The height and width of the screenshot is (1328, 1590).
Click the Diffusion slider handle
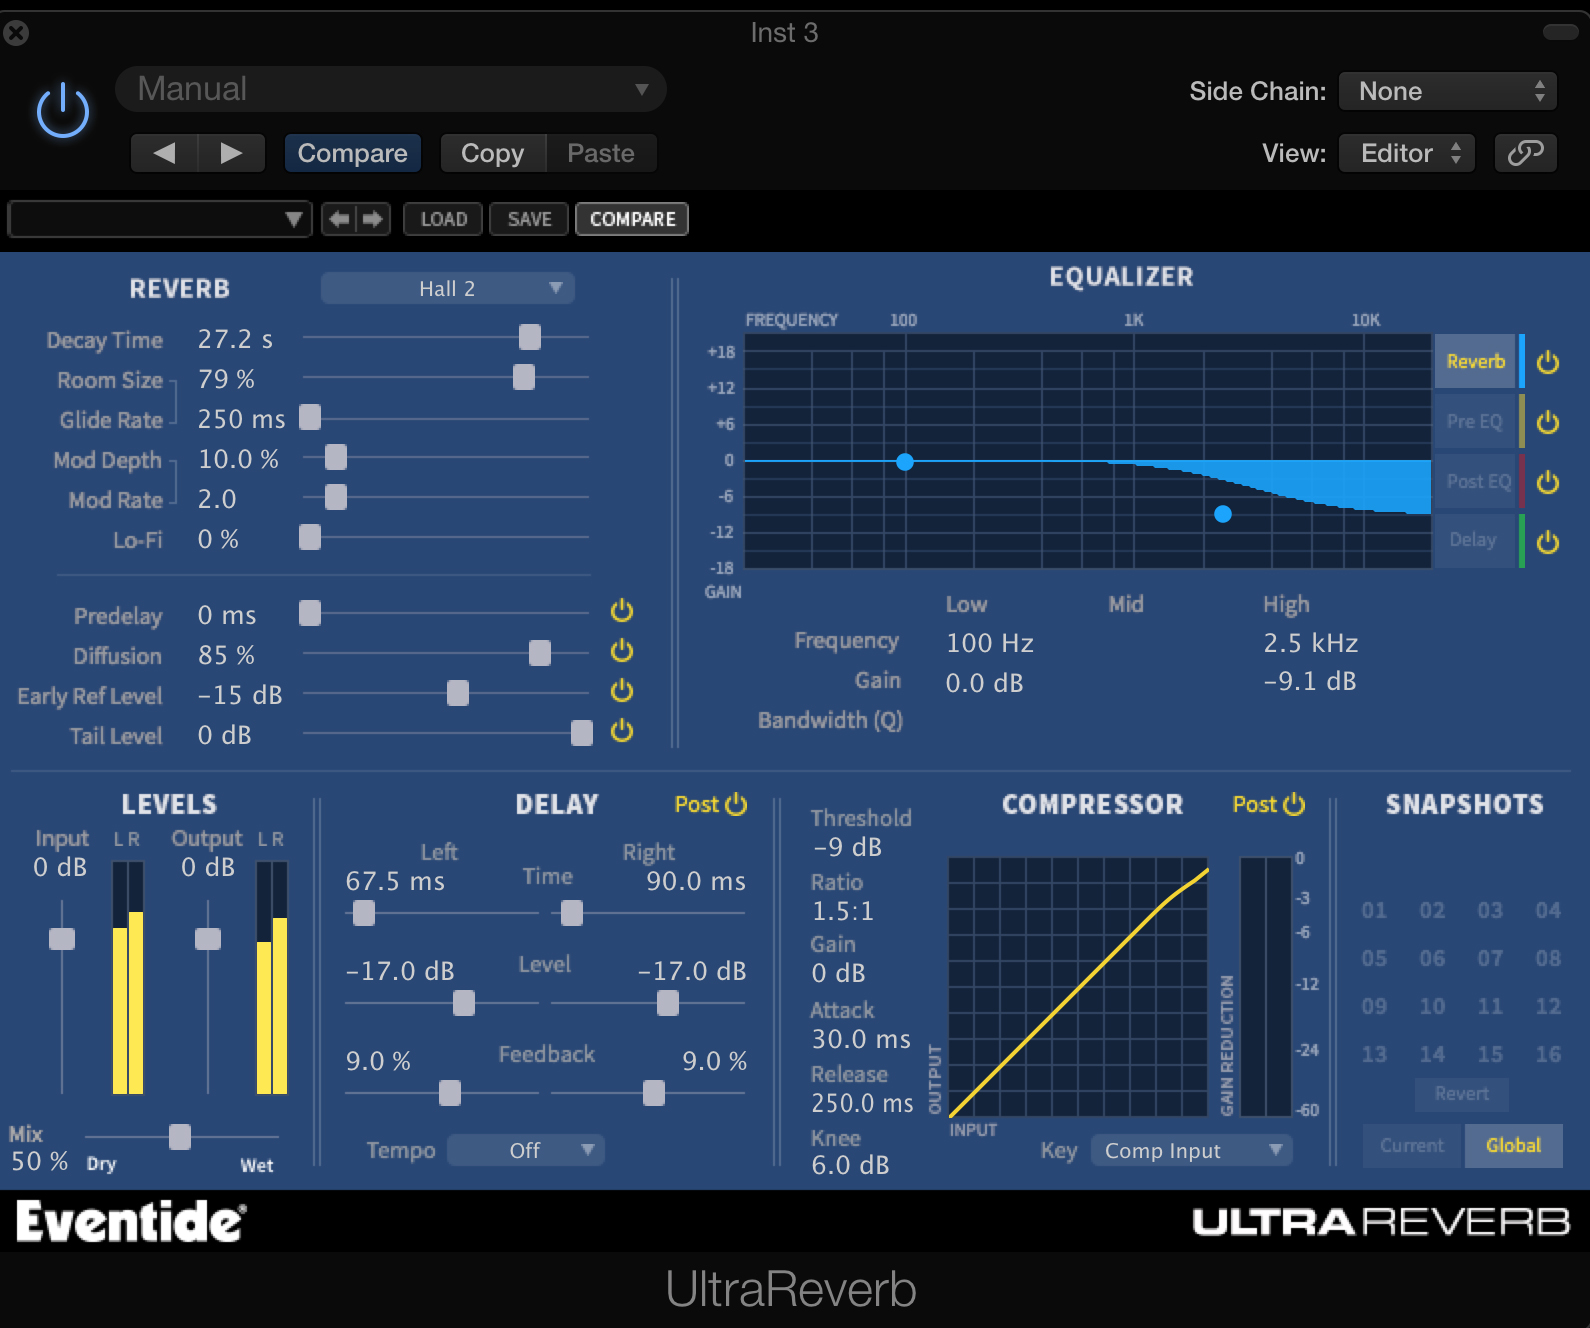pos(540,653)
